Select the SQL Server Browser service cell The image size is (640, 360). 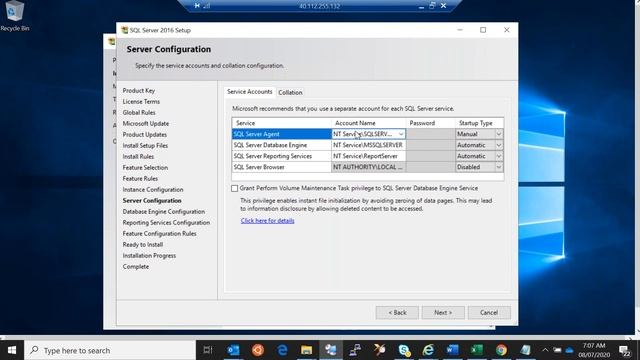click(x=282, y=167)
